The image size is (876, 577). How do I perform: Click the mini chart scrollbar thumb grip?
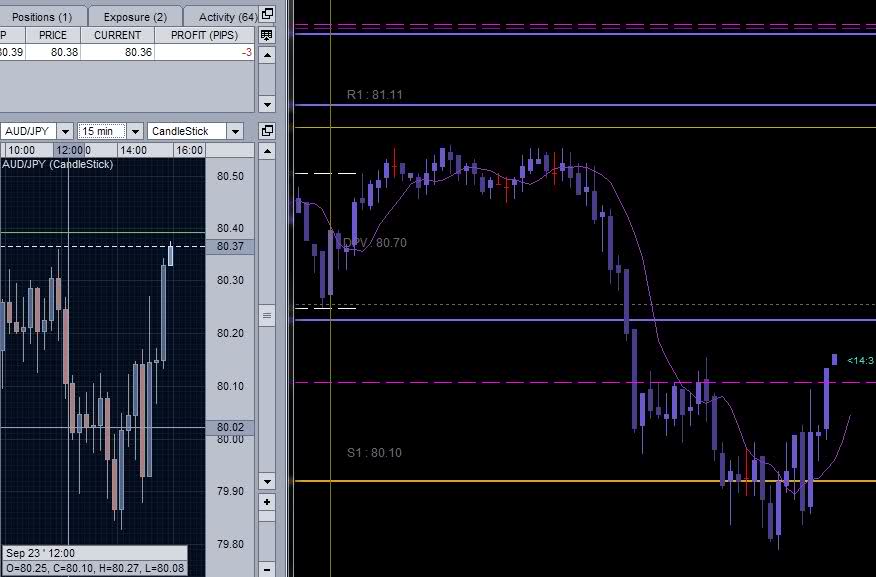(x=267, y=316)
